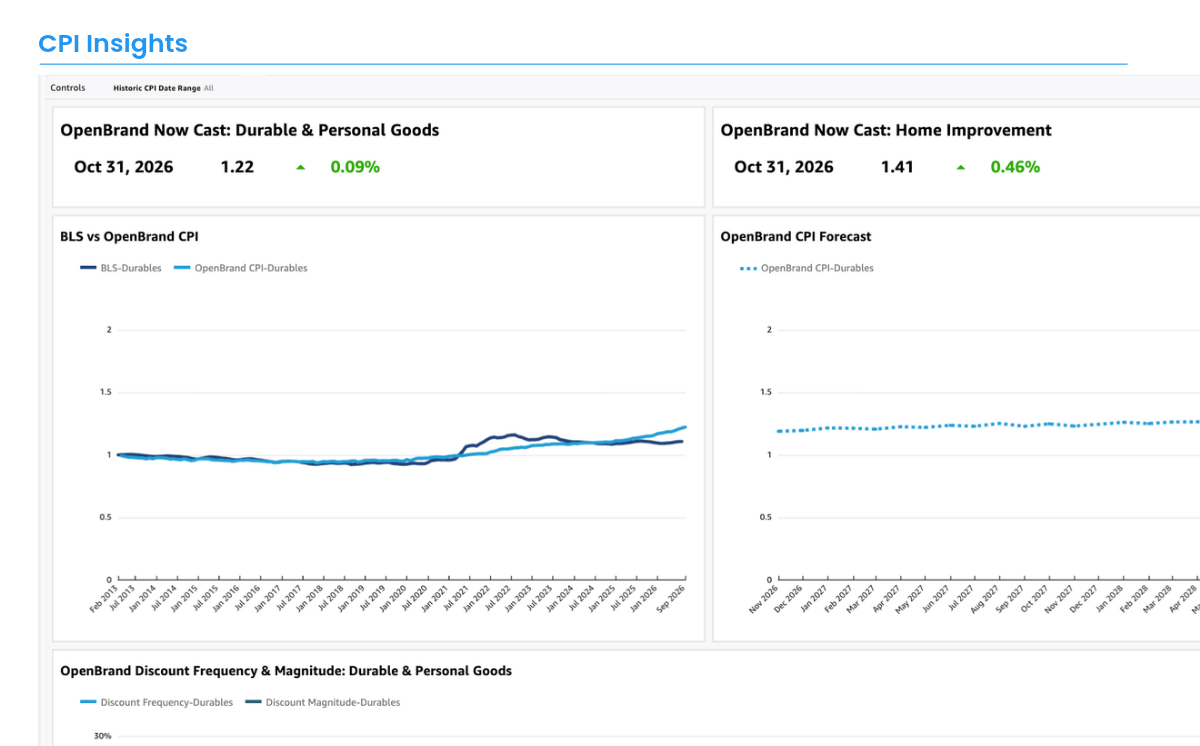Click Oct 31, 2026 in Durable goods card
The width and height of the screenshot is (1200, 746).
point(123,167)
